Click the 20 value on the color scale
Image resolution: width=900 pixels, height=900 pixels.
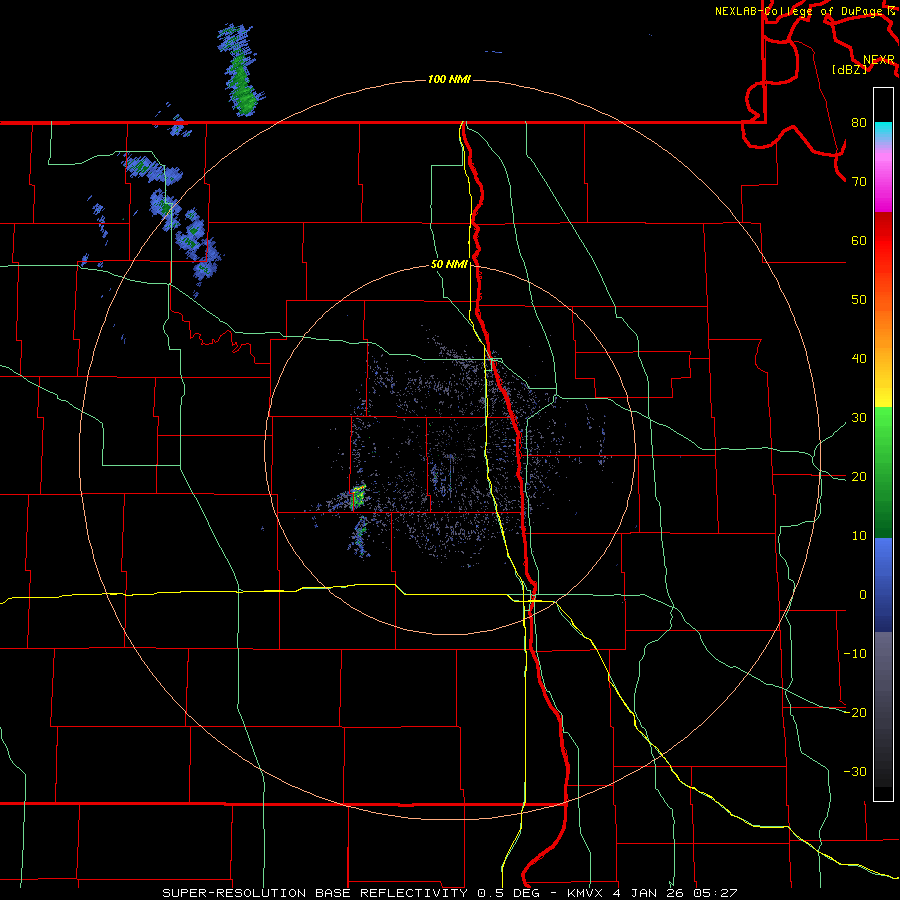coord(859,477)
